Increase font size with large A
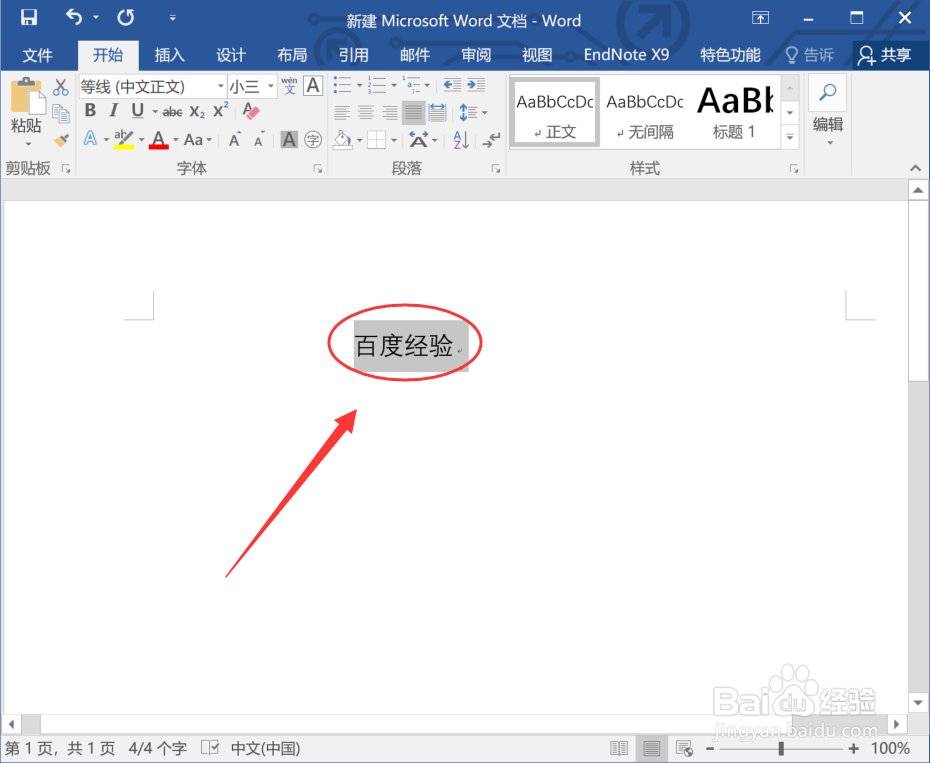Screen dimensions: 930x763 pyautogui.click(x=235, y=140)
